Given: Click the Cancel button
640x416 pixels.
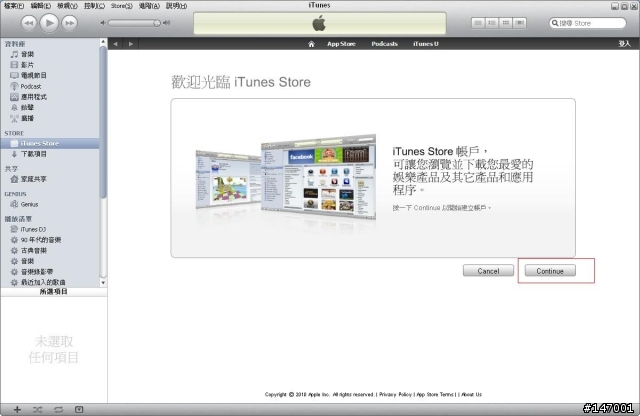Looking at the screenshot, I should coord(488,271).
